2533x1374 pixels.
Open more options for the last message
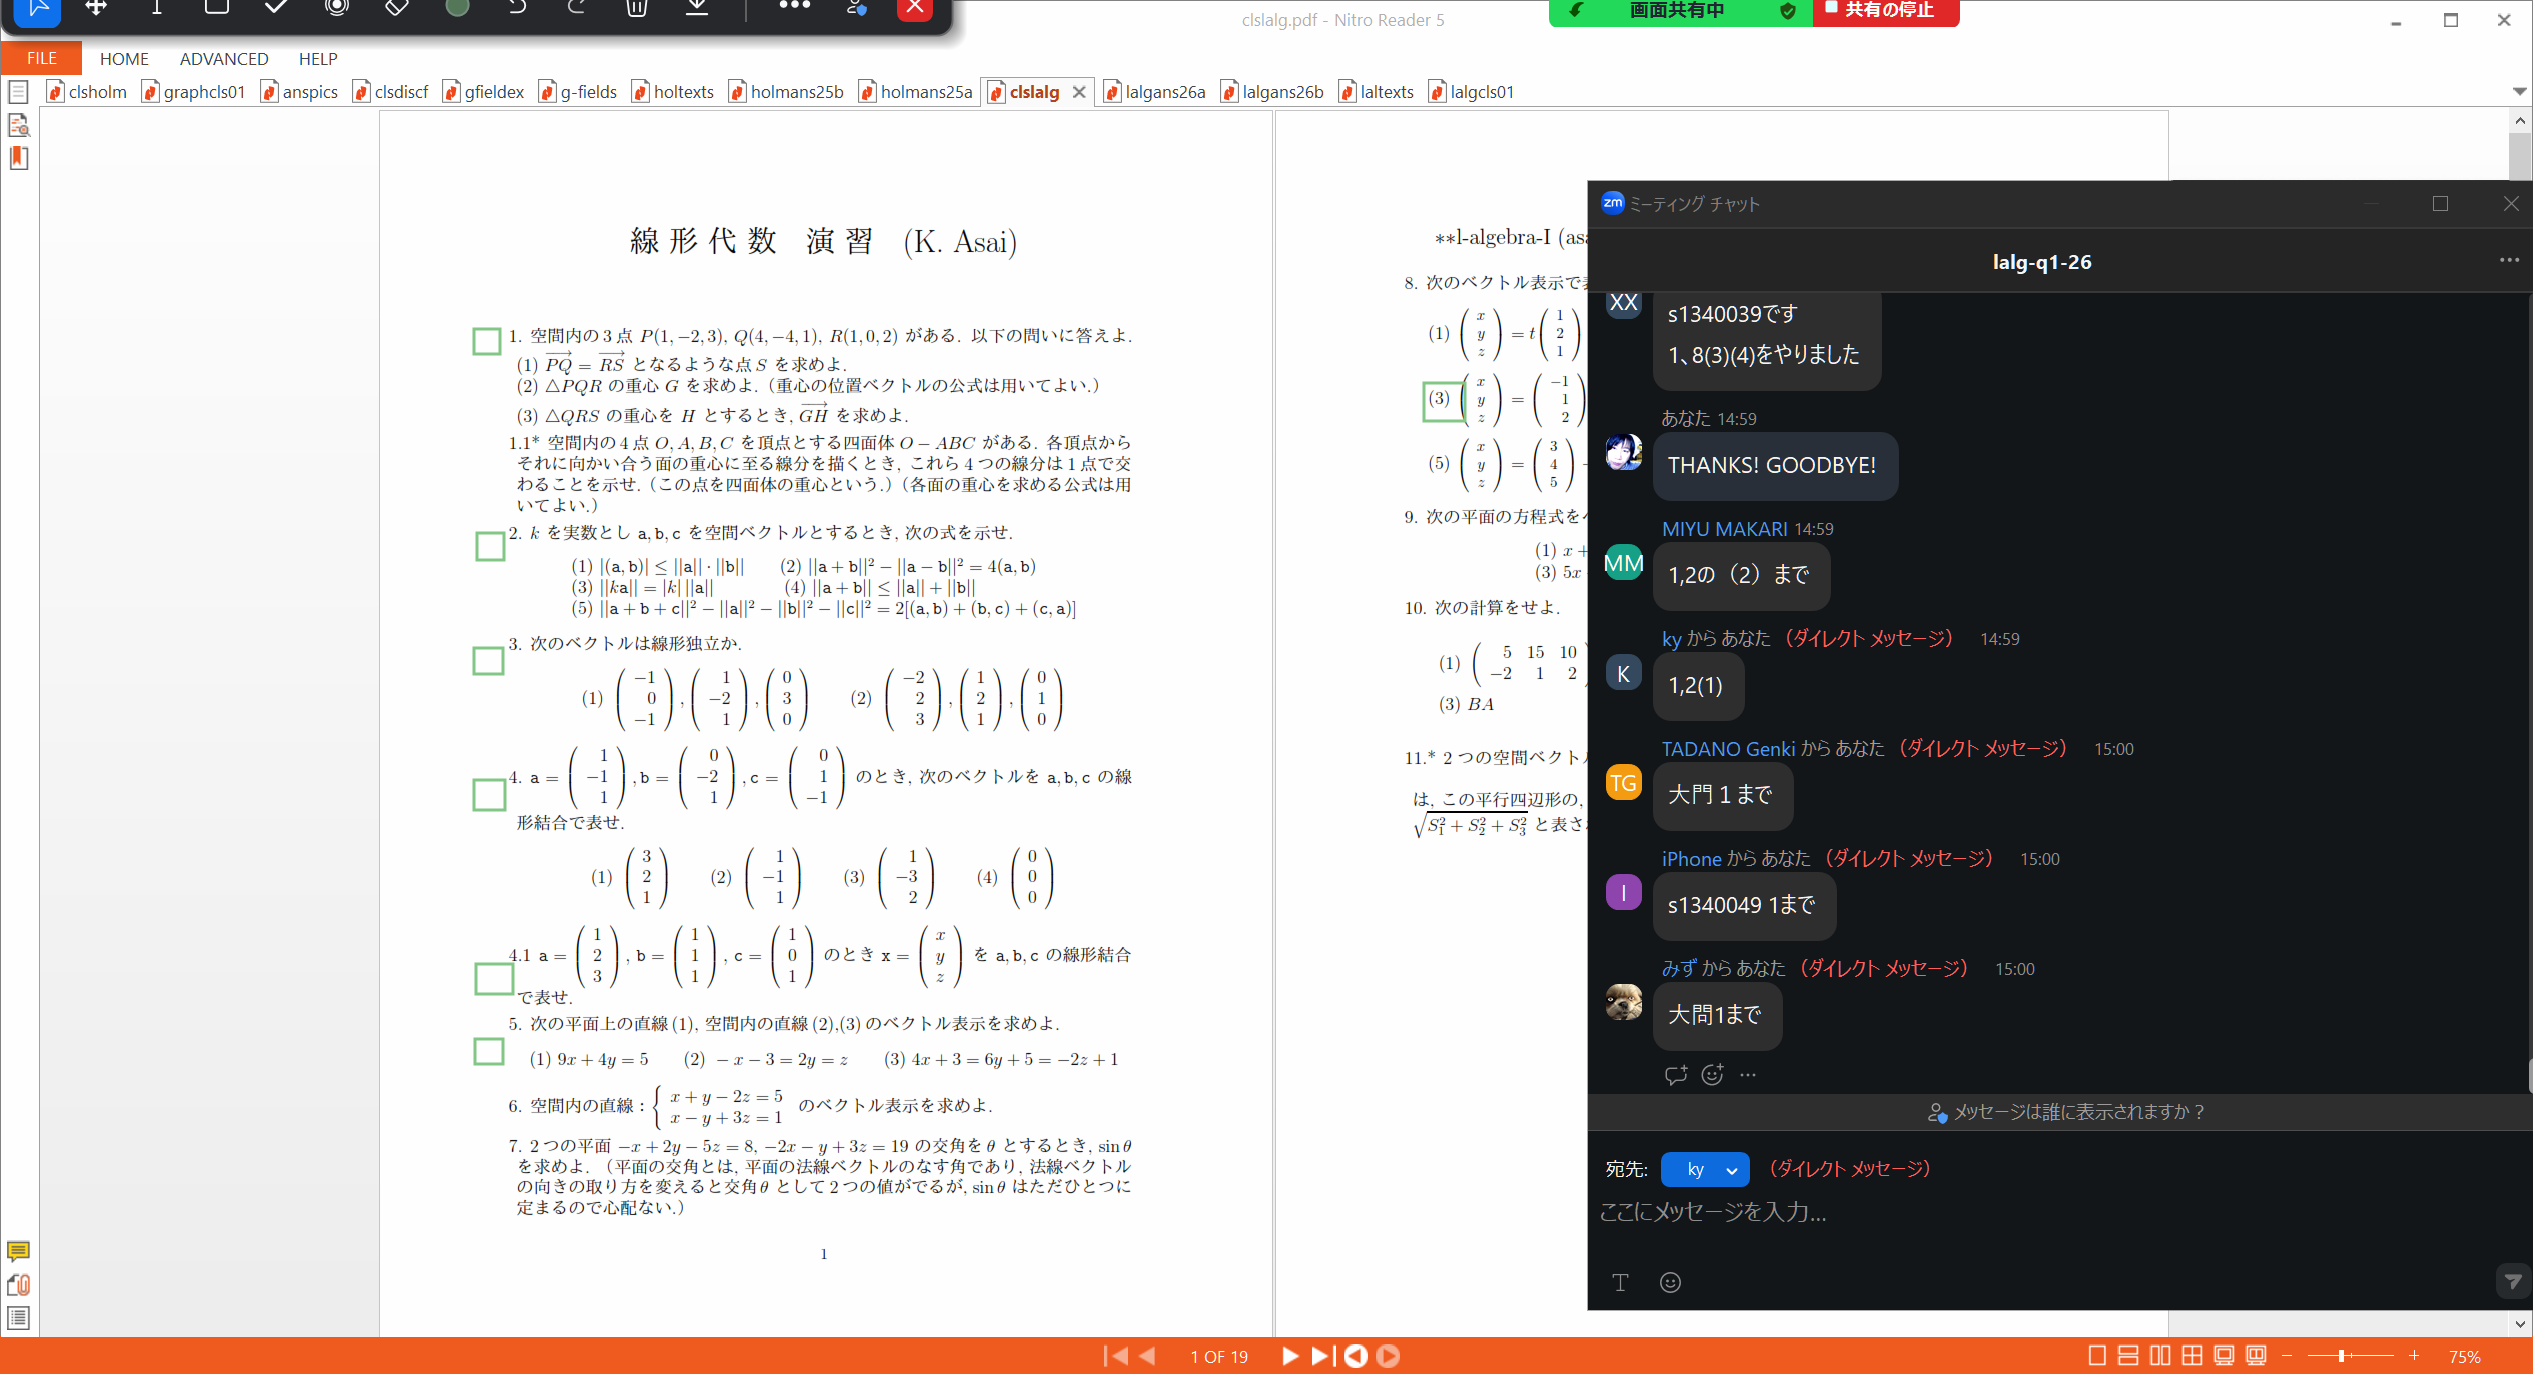point(1748,1075)
